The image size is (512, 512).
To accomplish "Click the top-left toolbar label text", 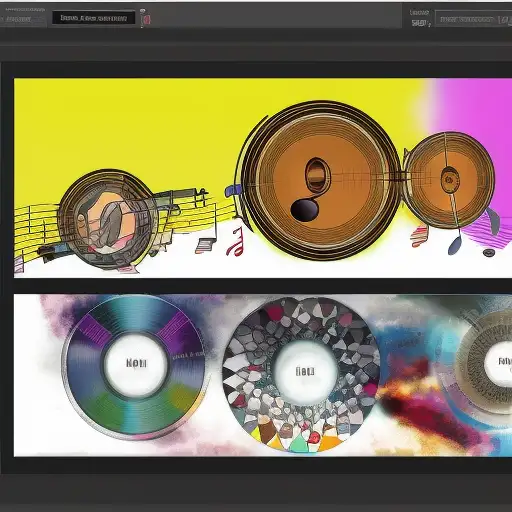I will (x=19, y=19).
